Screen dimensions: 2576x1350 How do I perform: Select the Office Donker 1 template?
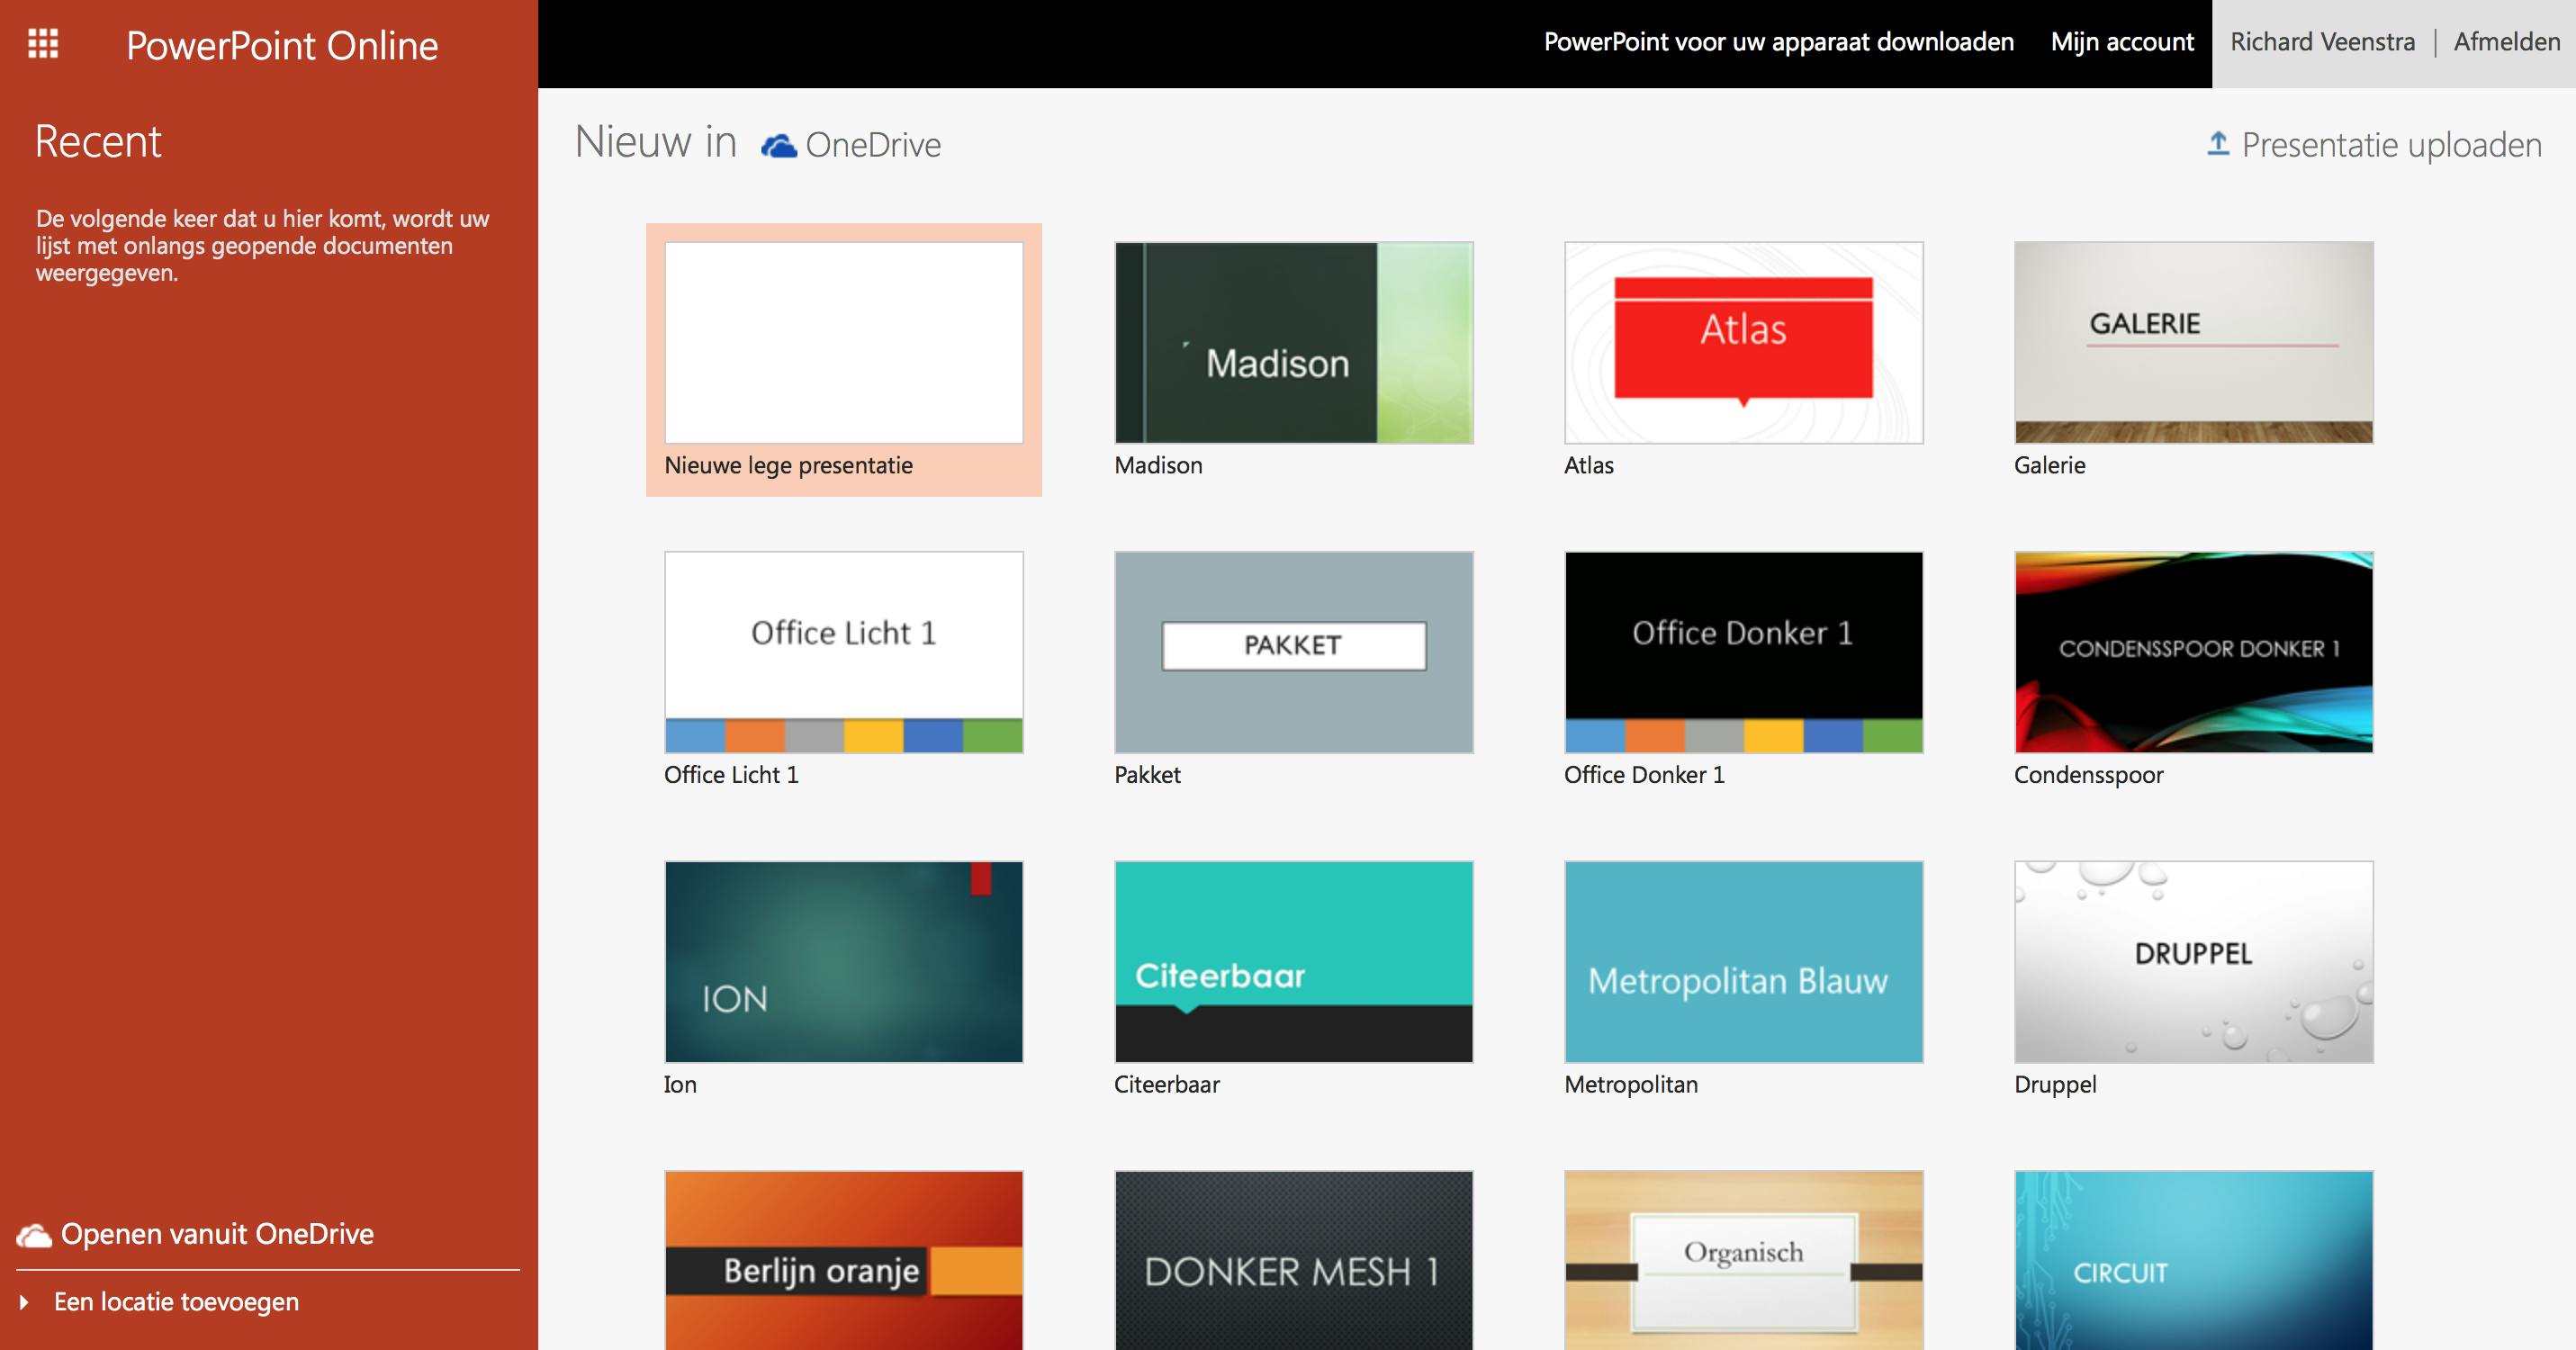(x=1743, y=652)
